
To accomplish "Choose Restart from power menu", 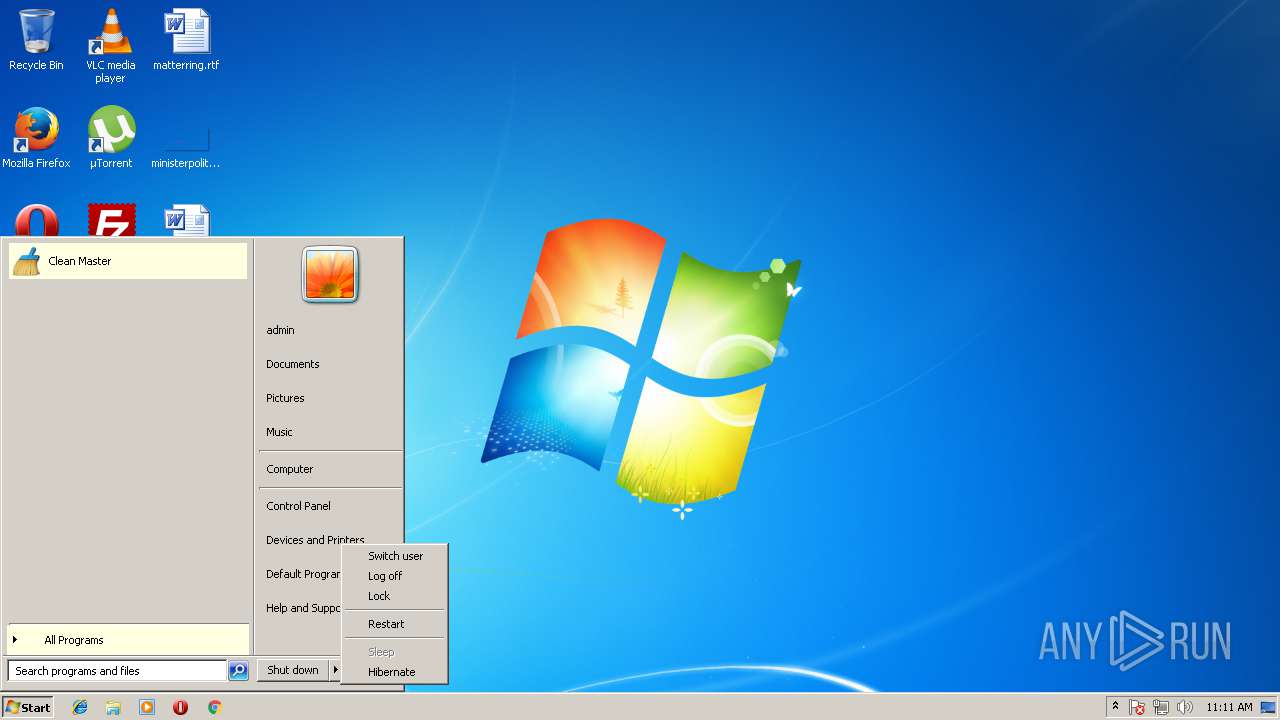I will click(x=394, y=624).
